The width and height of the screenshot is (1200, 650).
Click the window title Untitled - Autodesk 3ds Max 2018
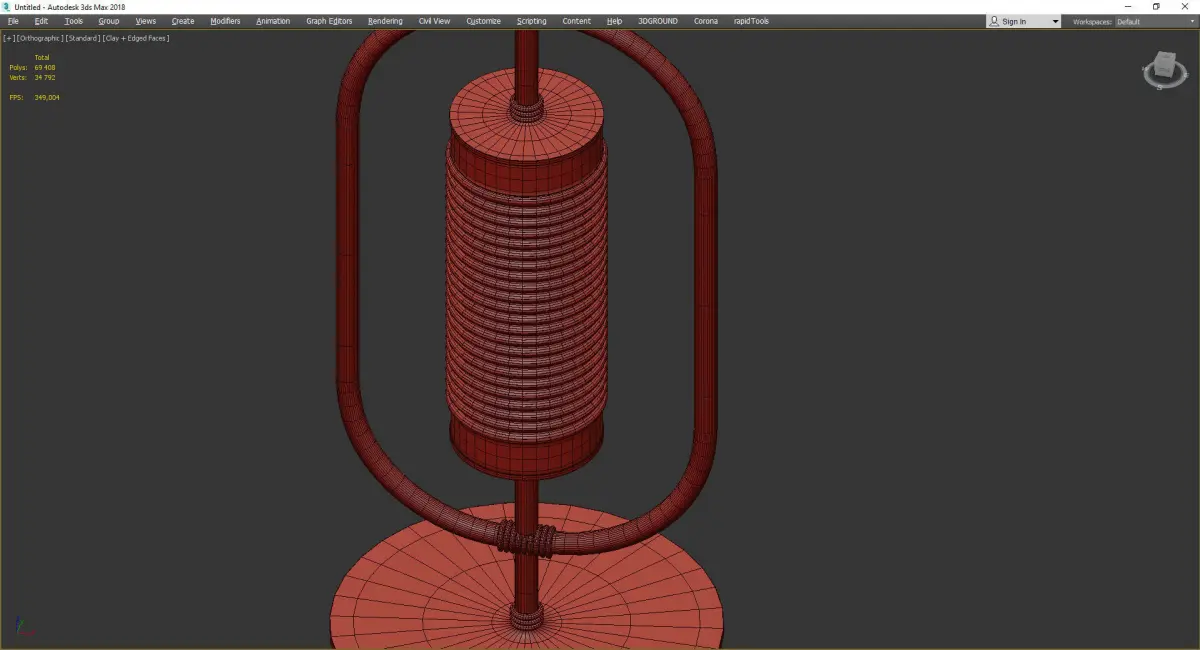coord(70,7)
